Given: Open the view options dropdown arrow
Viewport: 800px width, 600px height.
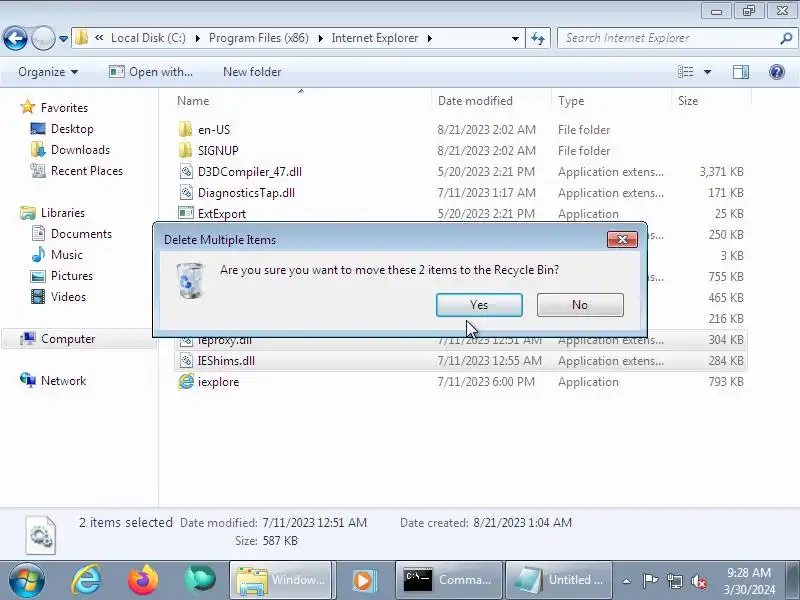Looking at the screenshot, I should (x=707, y=72).
